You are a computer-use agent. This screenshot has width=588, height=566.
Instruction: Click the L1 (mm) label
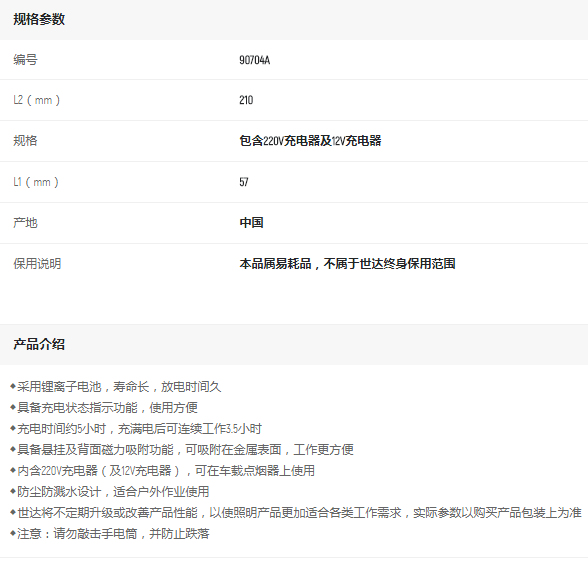36,182
